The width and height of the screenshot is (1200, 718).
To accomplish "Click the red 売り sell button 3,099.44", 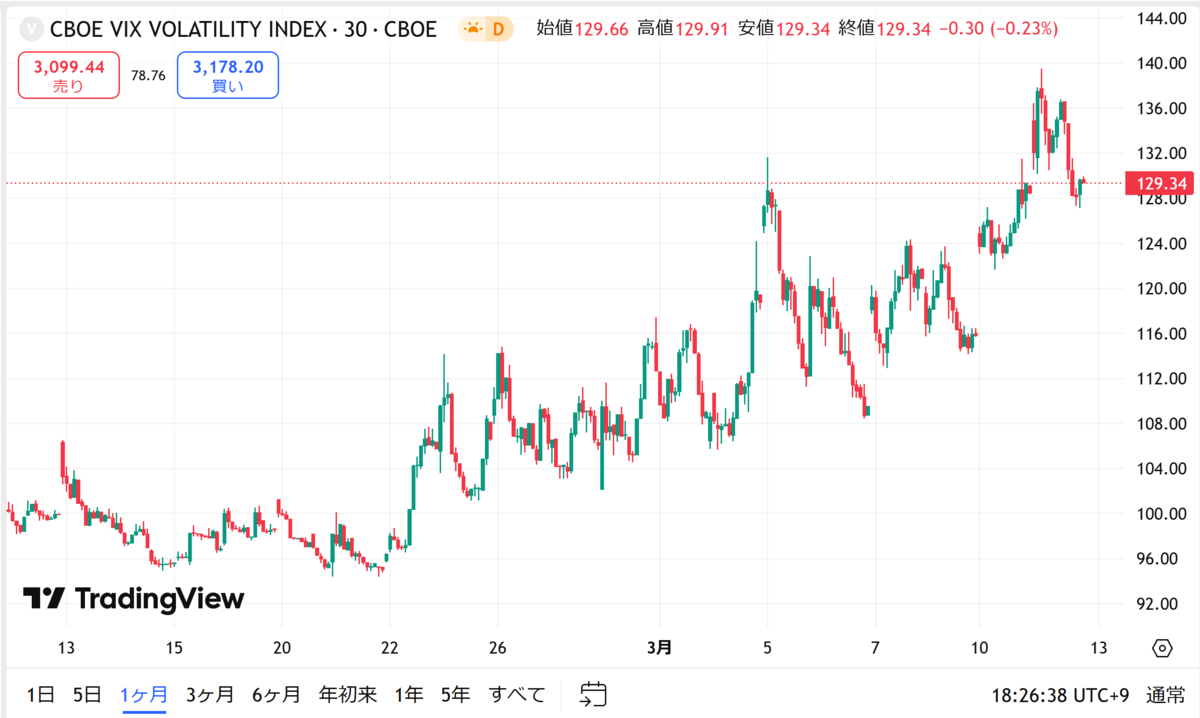I will (69, 76).
